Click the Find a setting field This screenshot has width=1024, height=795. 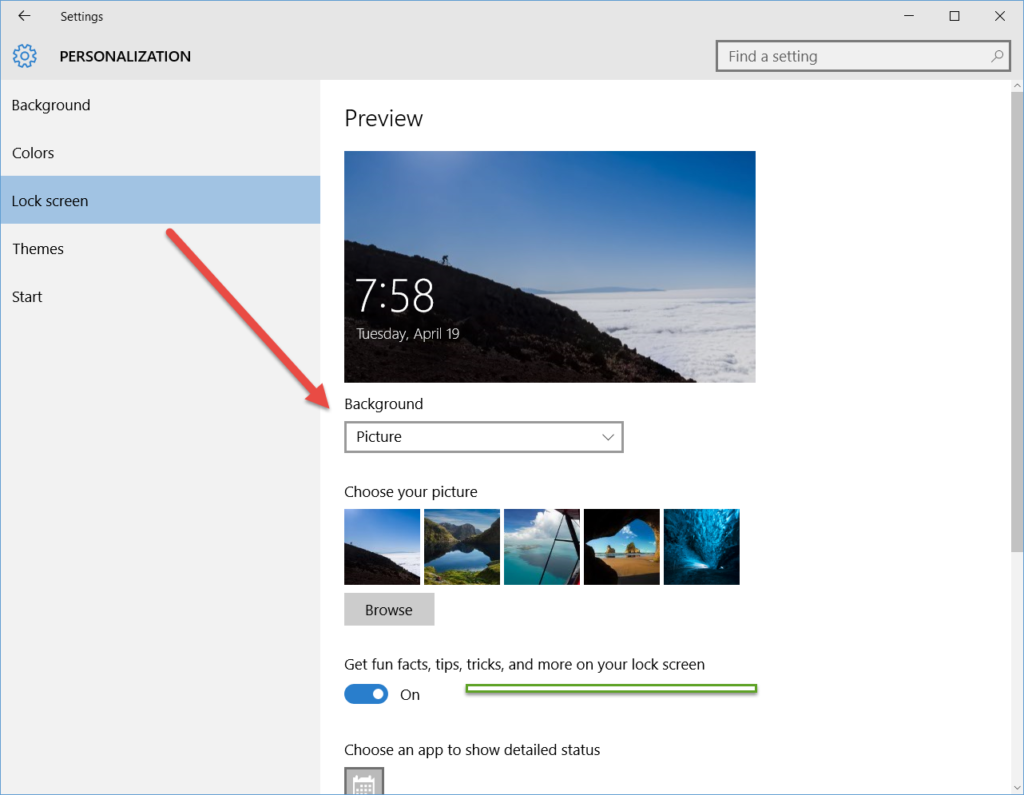coord(863,56)
